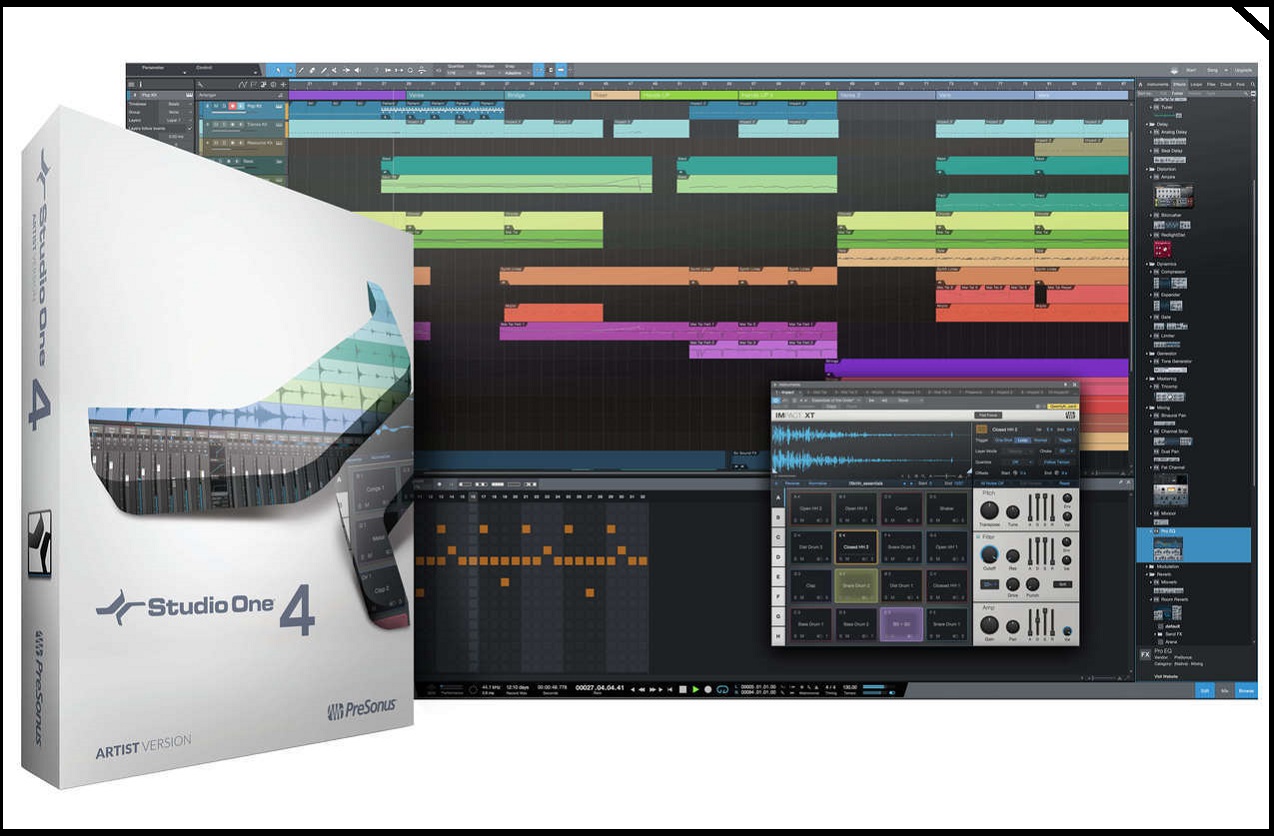Click the Cutoff knob in the Filter section
This screenshot has width=1274, height=836.
989,554
